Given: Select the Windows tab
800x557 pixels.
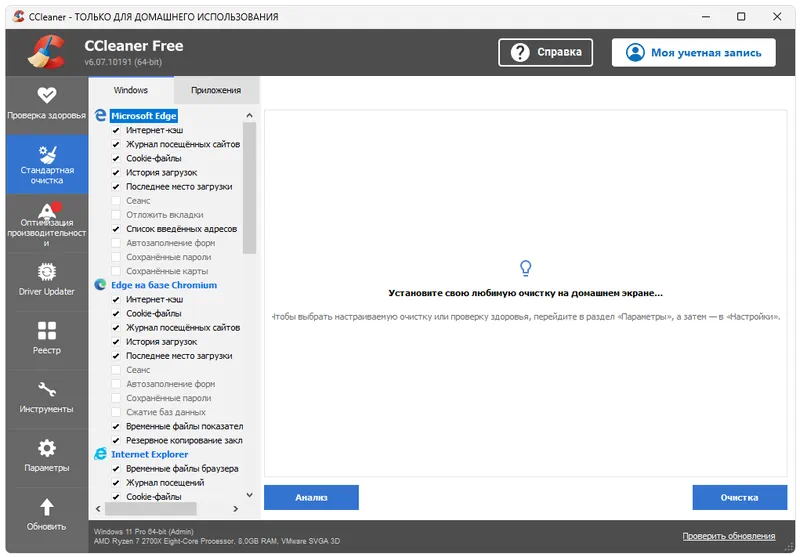Looking at the screenshot, I should [x=131, y=90].
